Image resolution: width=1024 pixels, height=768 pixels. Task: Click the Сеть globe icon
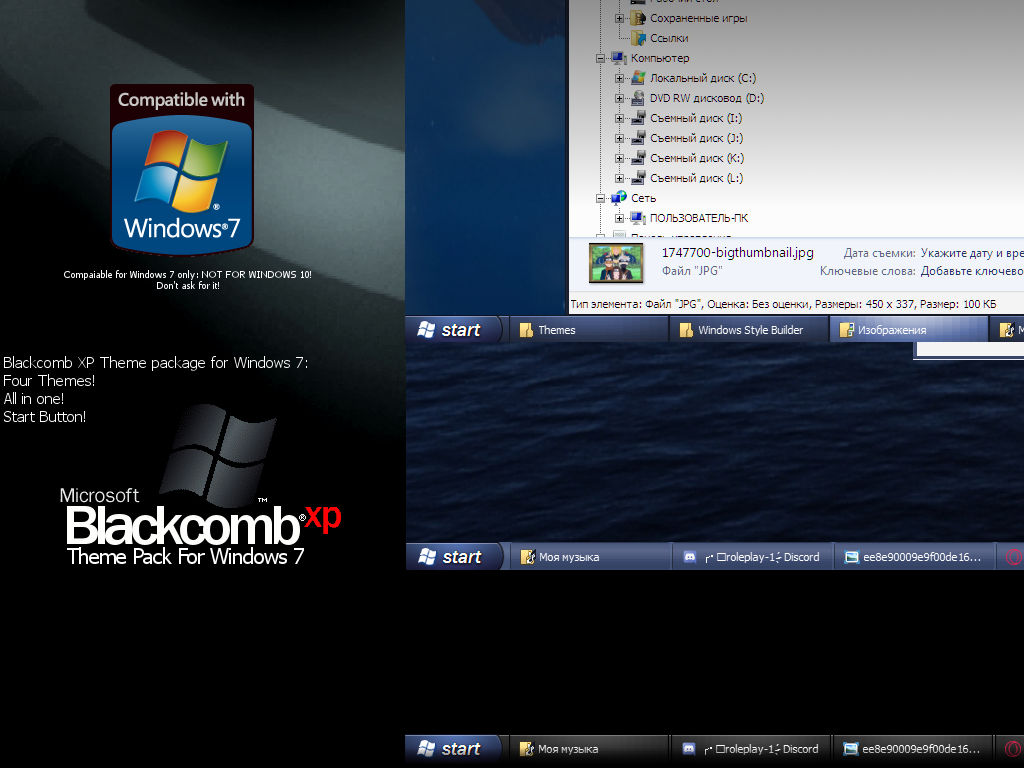point(621,198)
